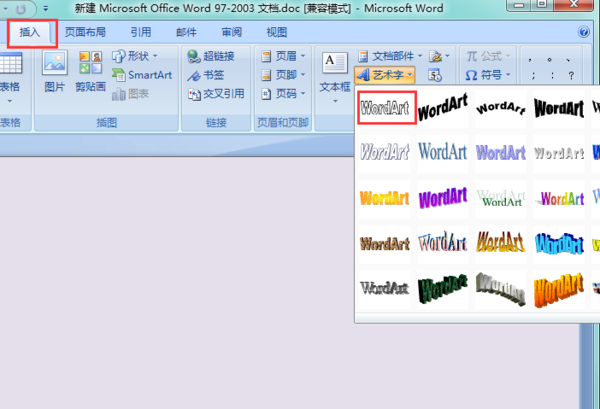The width and height of the screenshot is (600, 409).
Task: Choose the pink-blue outlined serif WordArt style
Action: click(443, 244)
